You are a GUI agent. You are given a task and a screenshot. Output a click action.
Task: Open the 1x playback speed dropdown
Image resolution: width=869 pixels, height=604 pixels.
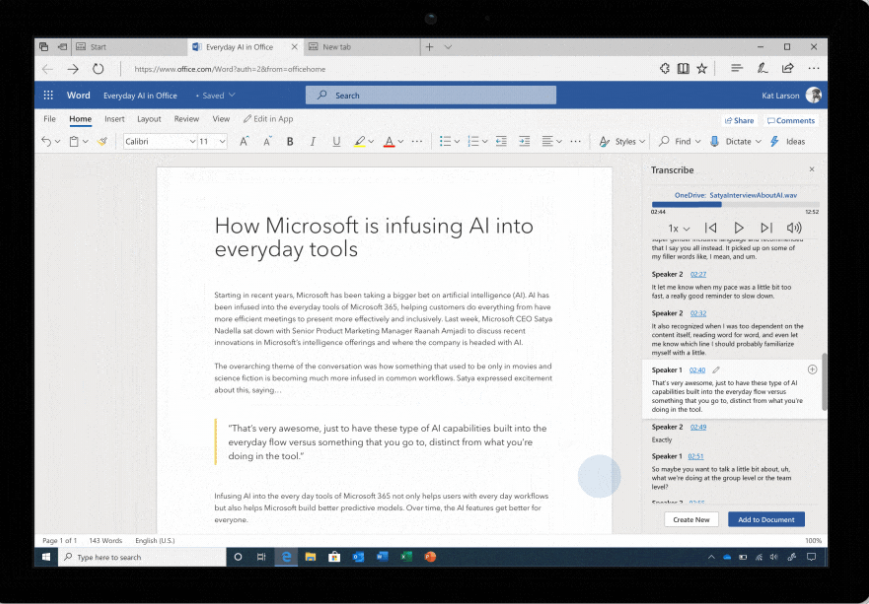point(678,228)
